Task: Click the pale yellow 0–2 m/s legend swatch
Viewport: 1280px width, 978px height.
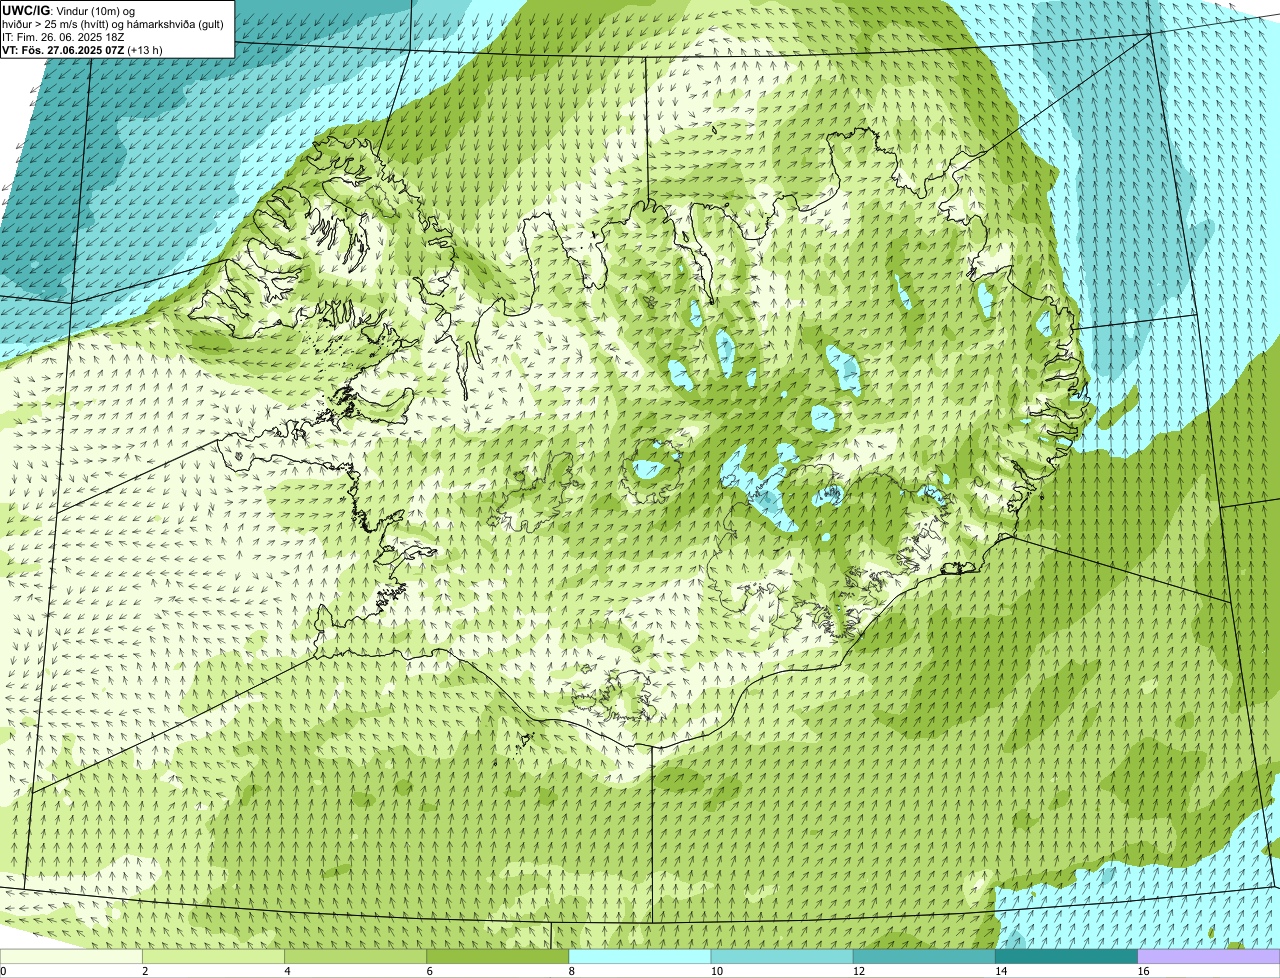Action: (x=71, y=956)
